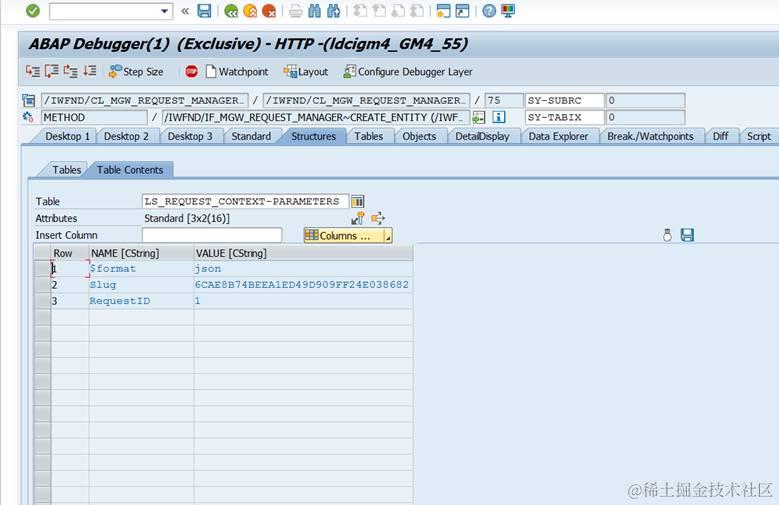Click the Execute step-over debugger icon
The image size is (779, 505).
pos(52,71)
